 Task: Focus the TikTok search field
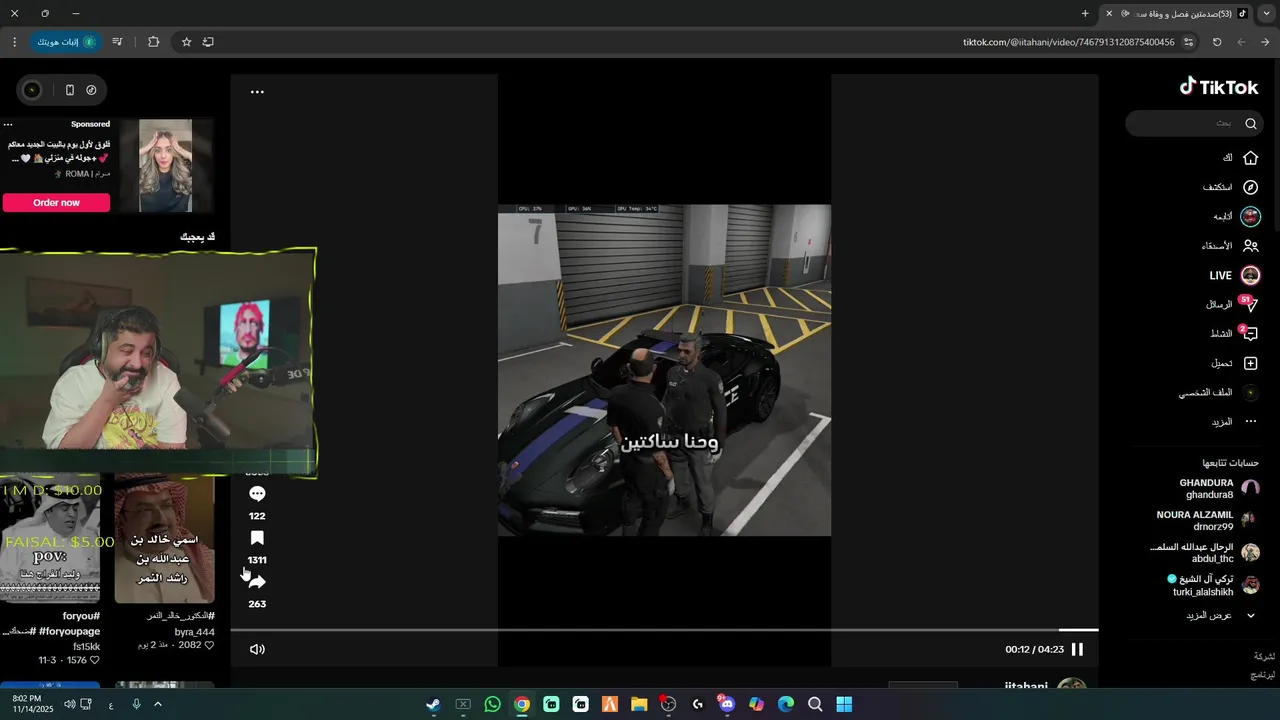coord(1194,124)
